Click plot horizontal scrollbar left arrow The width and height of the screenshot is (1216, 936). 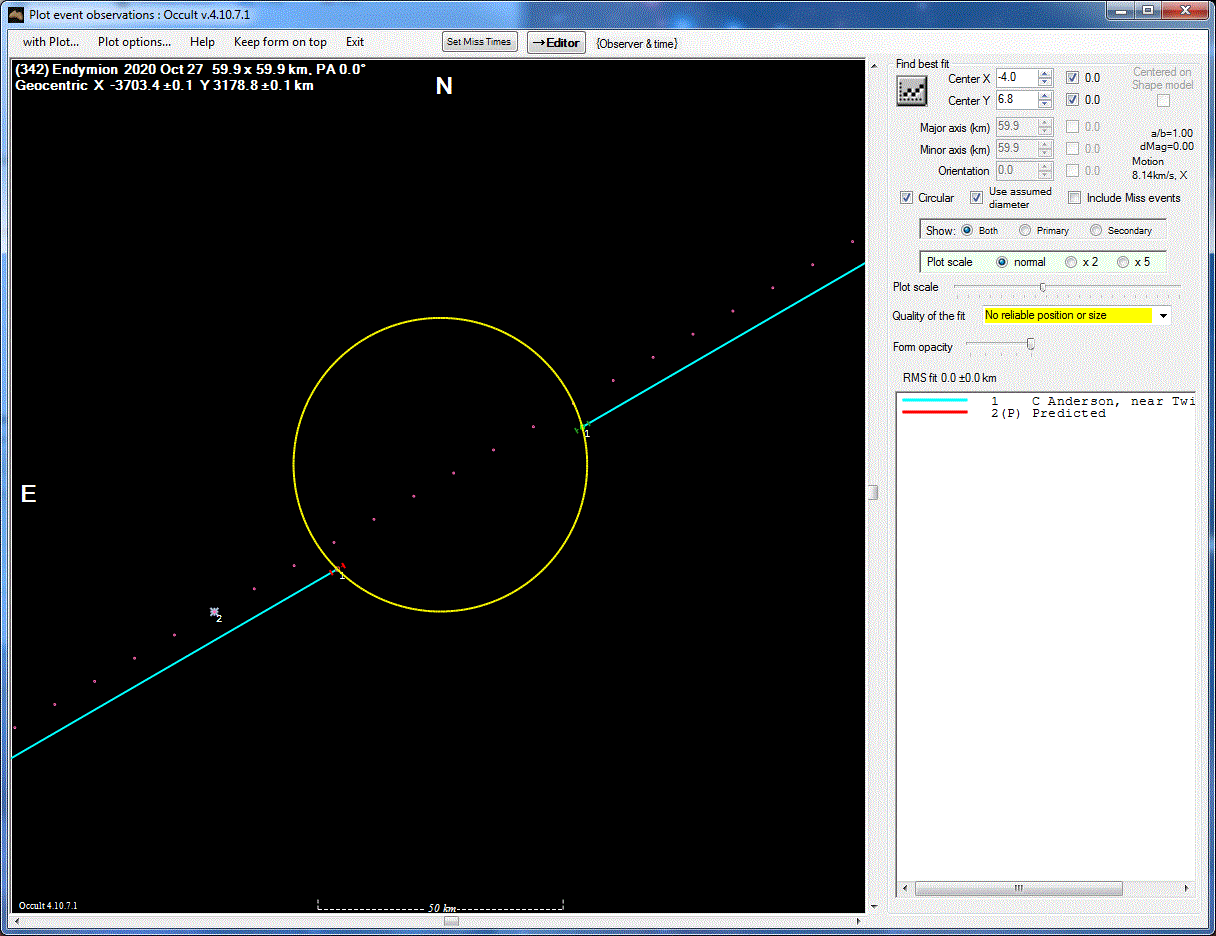tap(17, 921)
